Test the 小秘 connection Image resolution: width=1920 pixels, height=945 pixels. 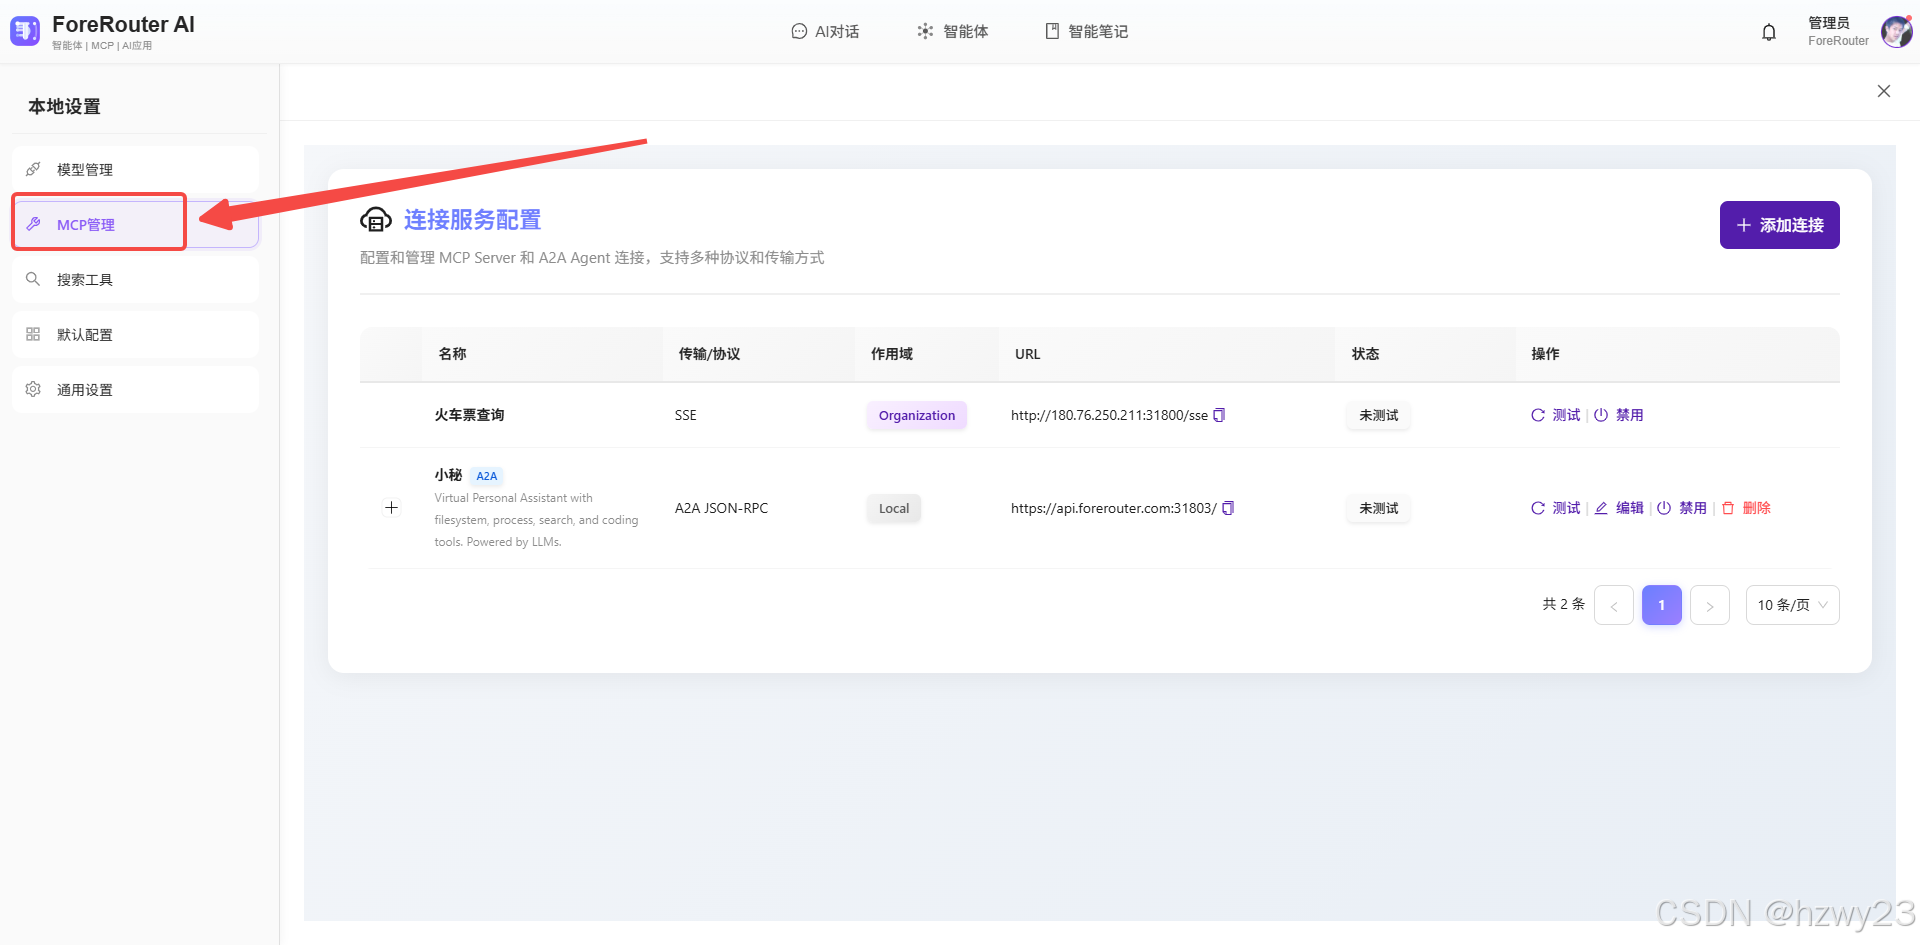click(x=1555, y=508)
